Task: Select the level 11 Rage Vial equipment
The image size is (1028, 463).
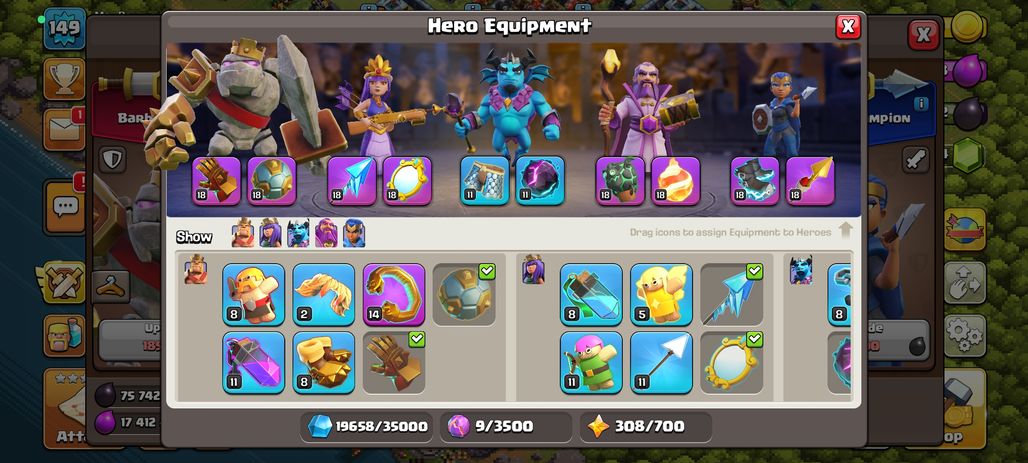Action: click(x=253, y=363)
